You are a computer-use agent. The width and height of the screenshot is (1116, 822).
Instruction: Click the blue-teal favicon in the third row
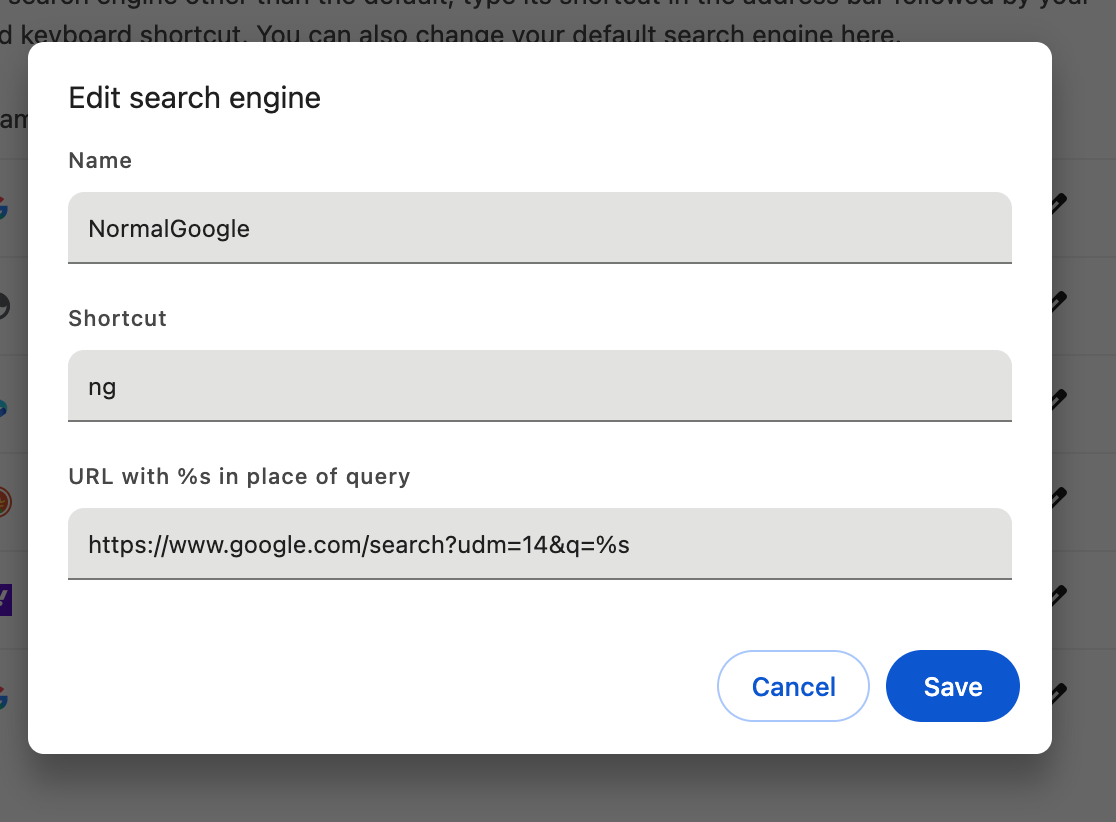tap(4, 406)
